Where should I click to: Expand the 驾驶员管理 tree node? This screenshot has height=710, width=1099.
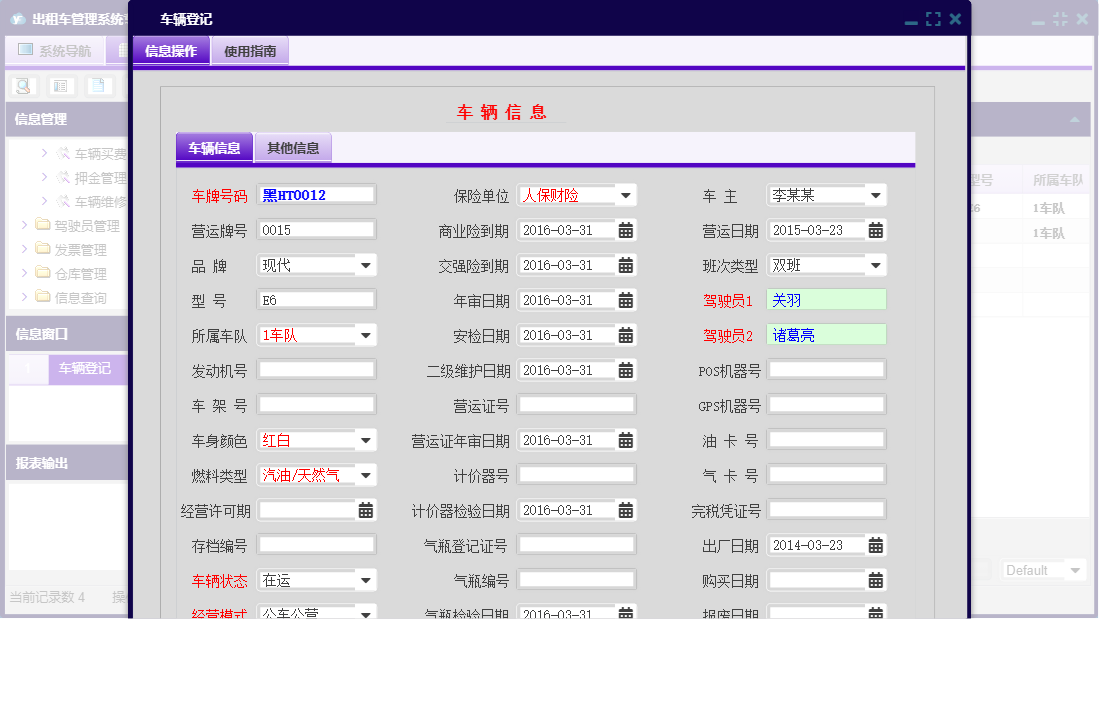point(24,224)
